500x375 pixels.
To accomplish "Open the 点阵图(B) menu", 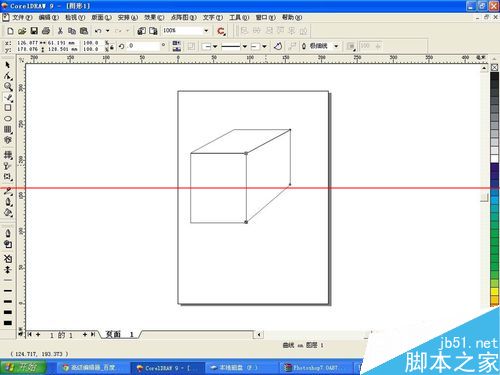I will (x=183, y=17).
